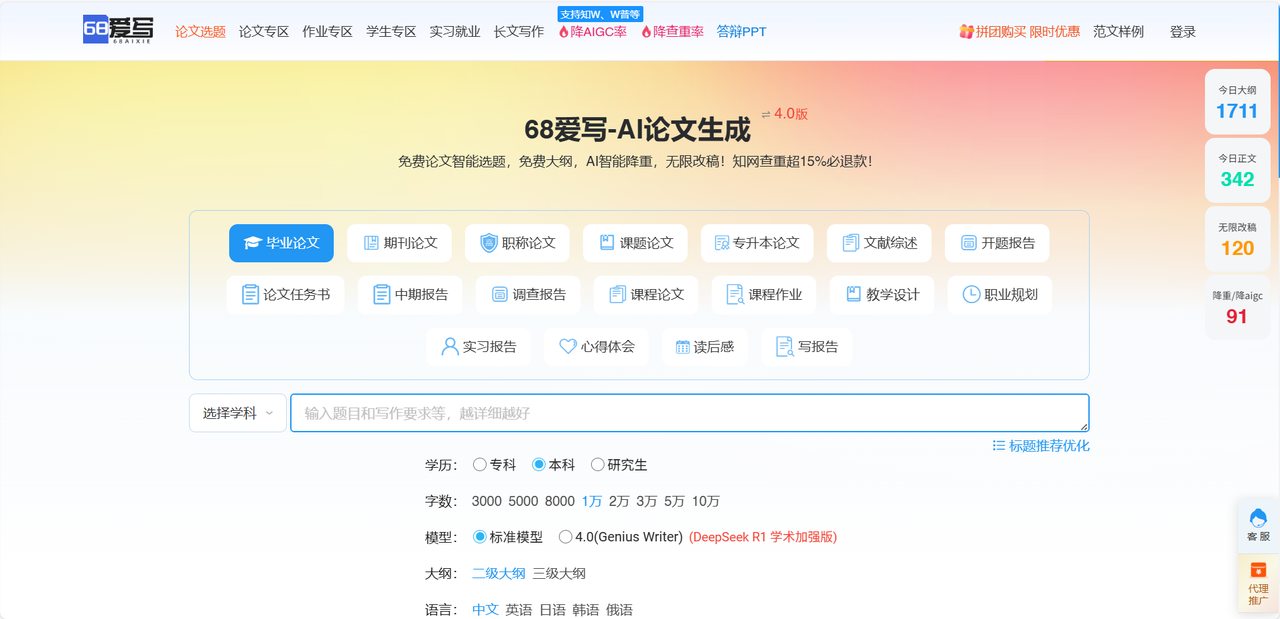This screenshot has width=1280, height=619.
Task: Click the 专升本论文 document icon
Action: tap(722, 243)
